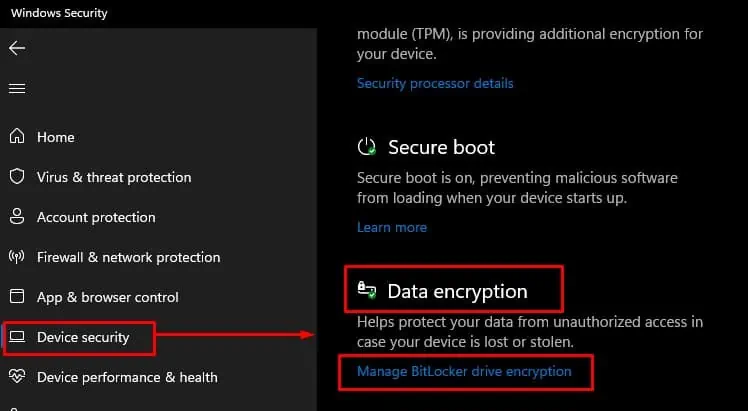Image resolution: width=748 pixels, height=411 pixels.
Task: Go to the Home menu item
Action: (56, 137)
